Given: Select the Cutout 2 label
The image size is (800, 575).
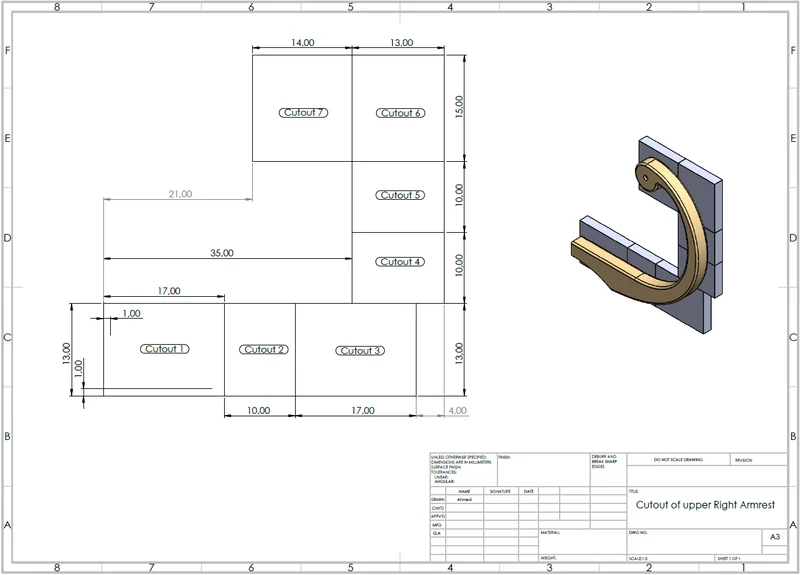Looking at the screenshot, I should tap(264, 349).
